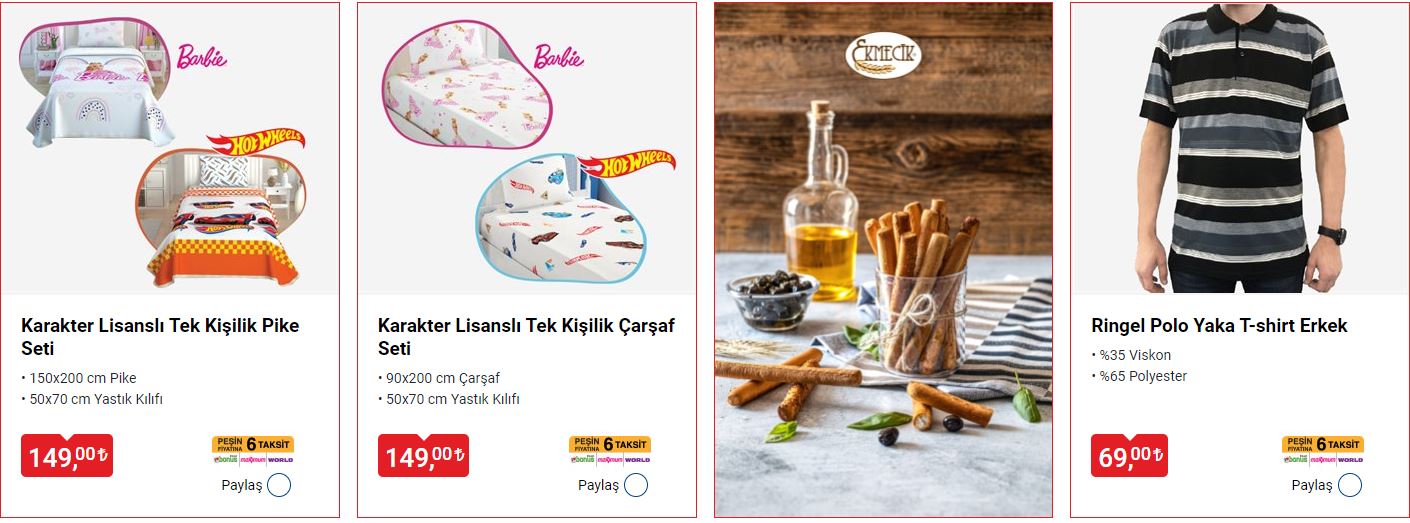Viewport: 1410px width, 523px height.
Task: Click the 149,00 price tag on pike set
Action: coord(67,456)
